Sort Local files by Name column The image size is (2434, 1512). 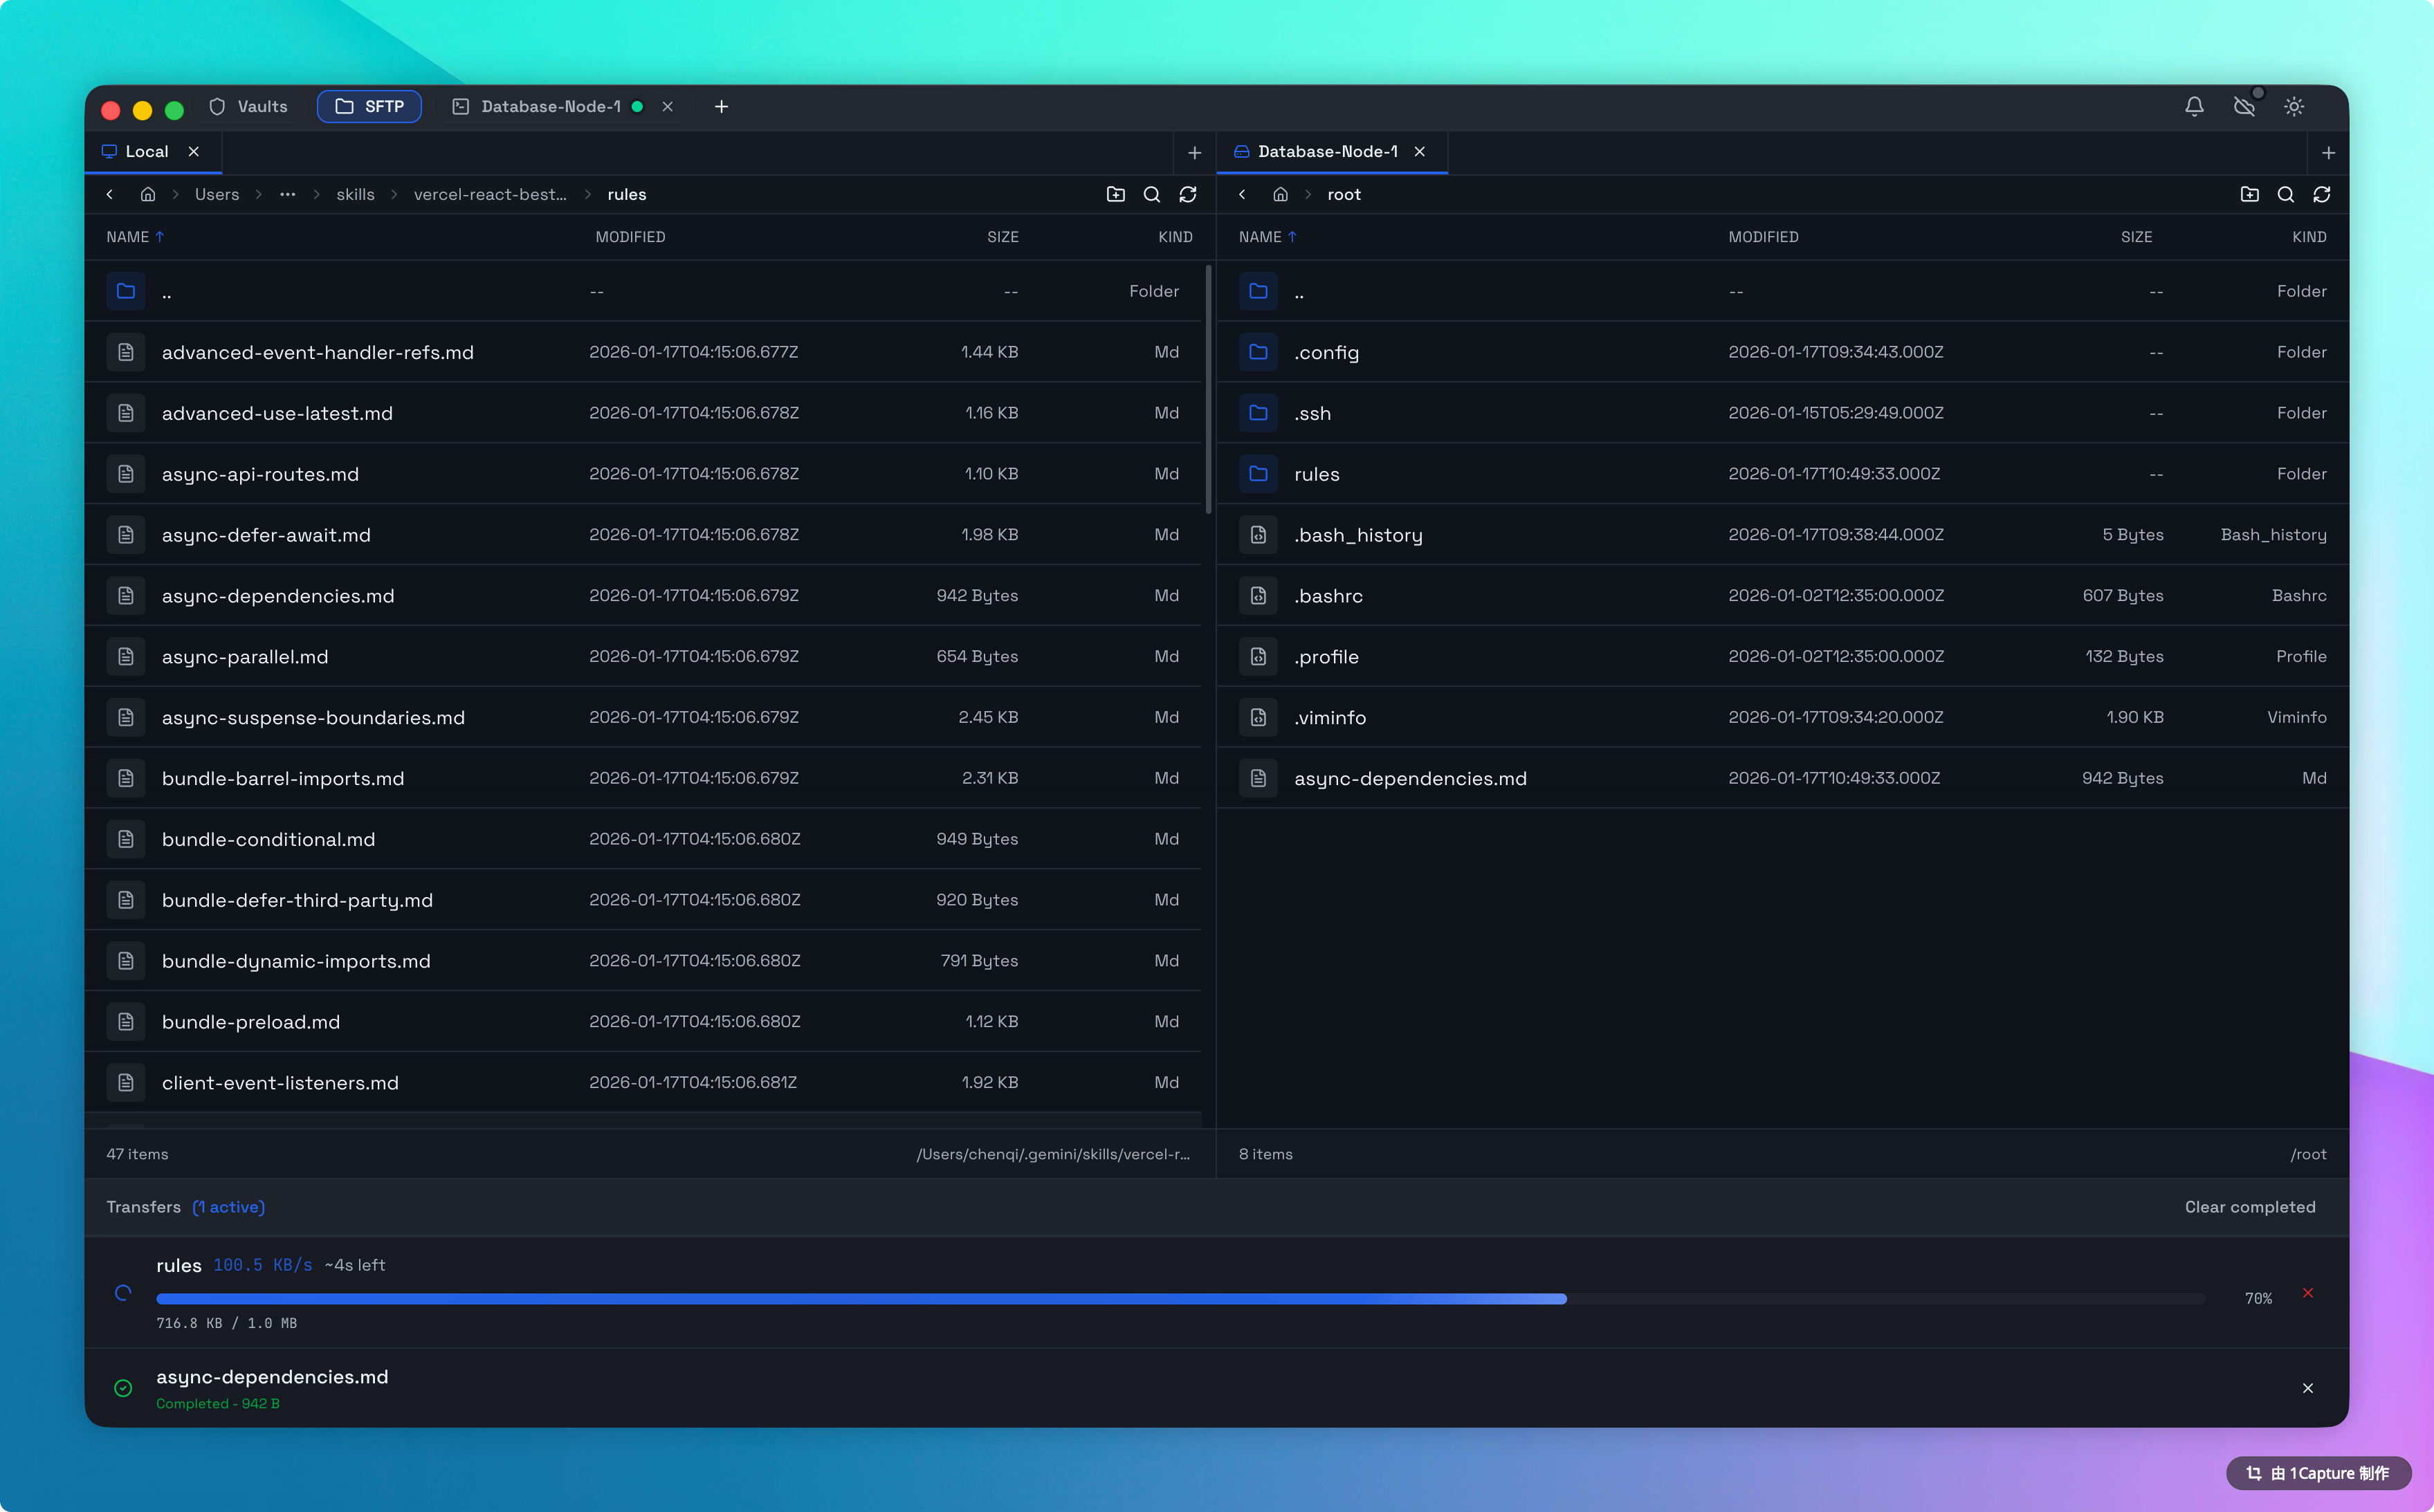pos(128,237)
